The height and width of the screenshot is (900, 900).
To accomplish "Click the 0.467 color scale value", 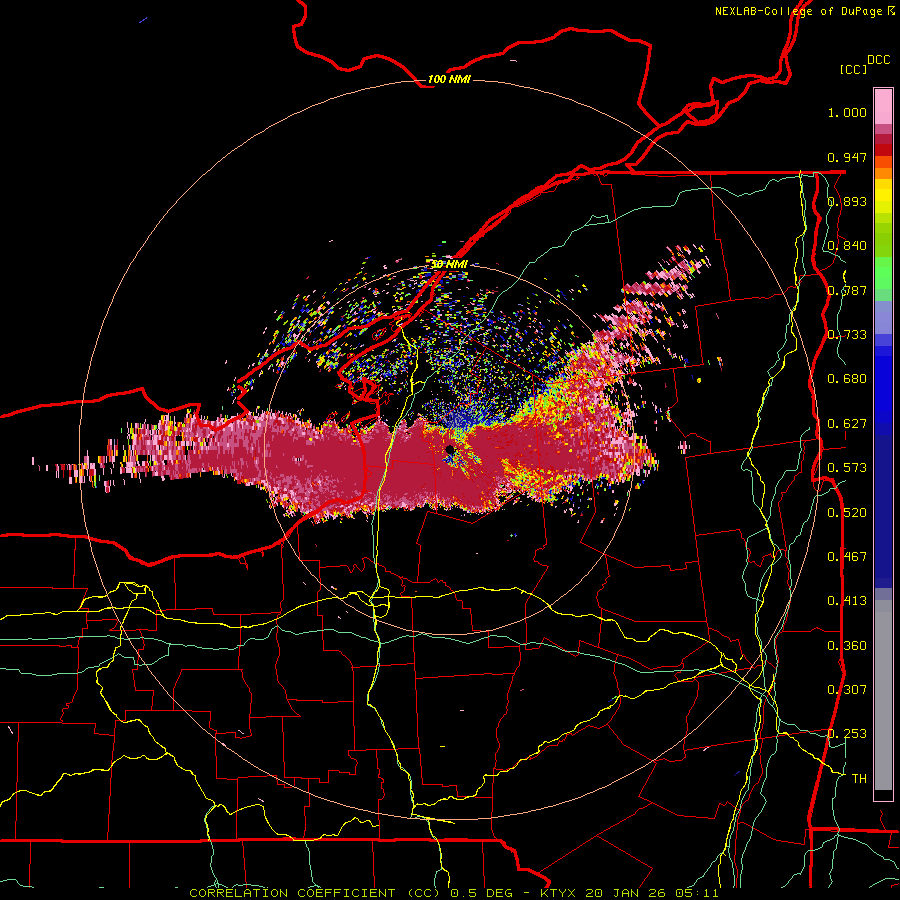I will [x=847, y=557].
